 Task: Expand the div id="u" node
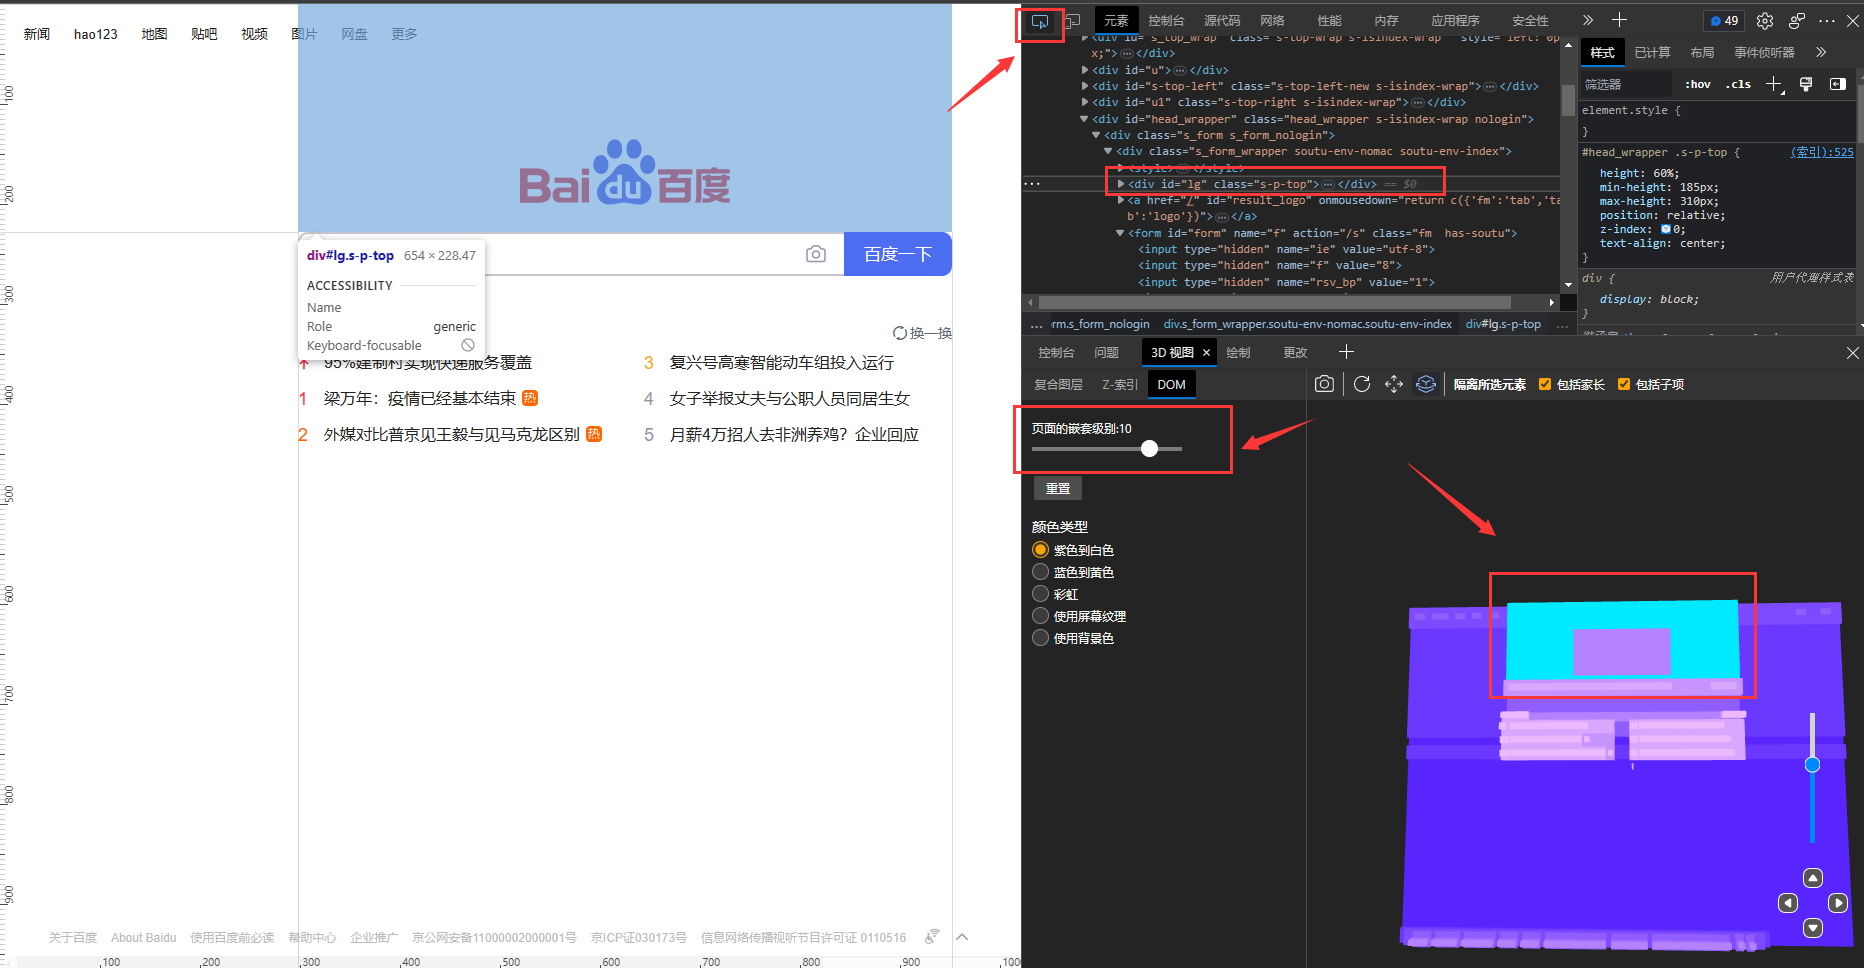(1085, 70)
